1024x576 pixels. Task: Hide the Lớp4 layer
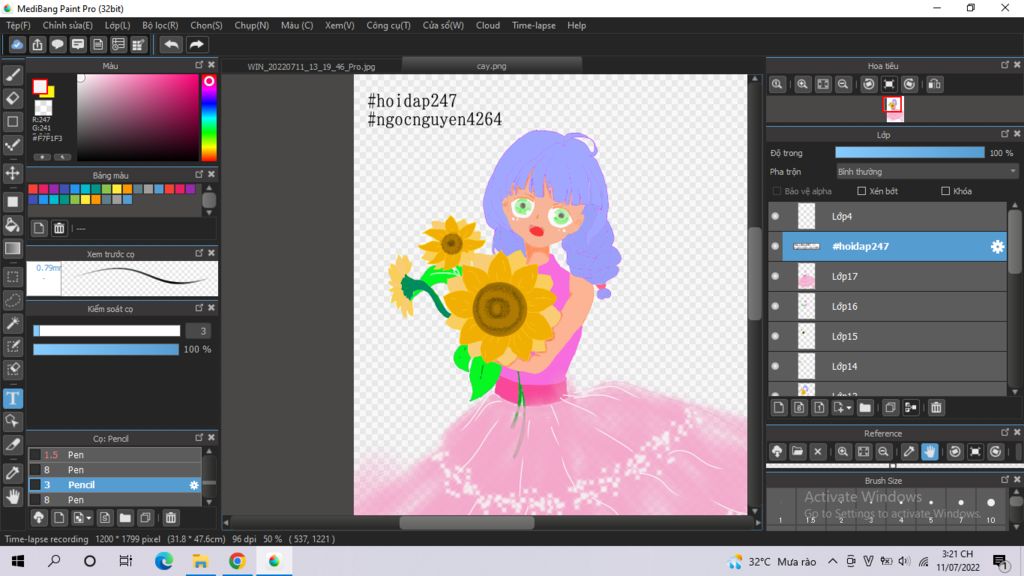point(775,216)
